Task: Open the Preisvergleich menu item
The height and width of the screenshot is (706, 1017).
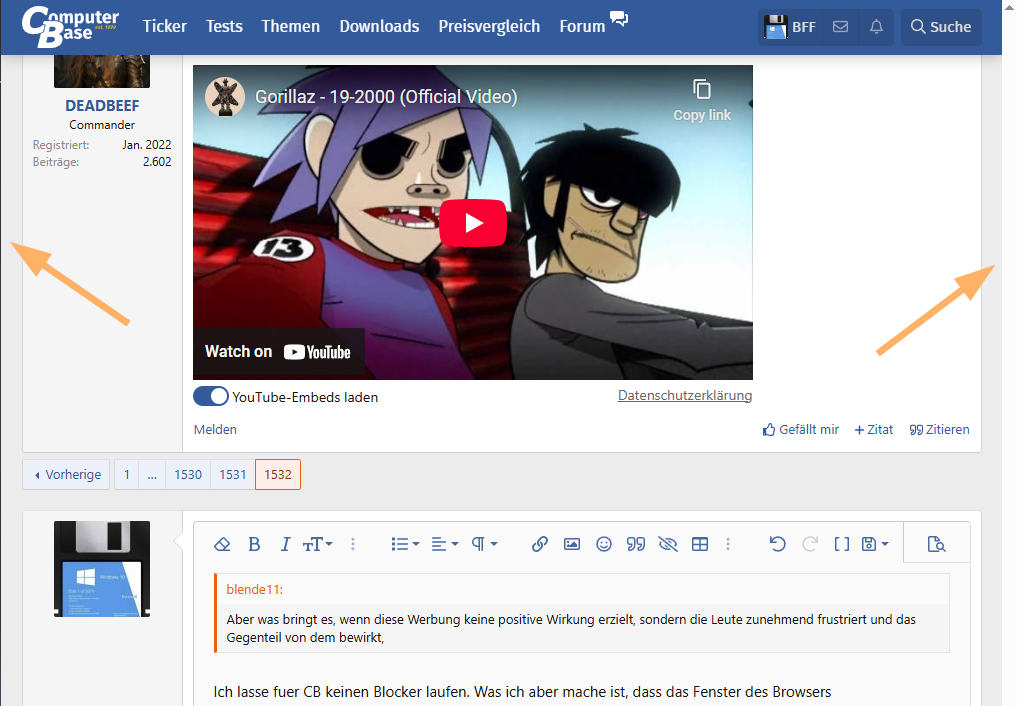Action: pos(489,27)
